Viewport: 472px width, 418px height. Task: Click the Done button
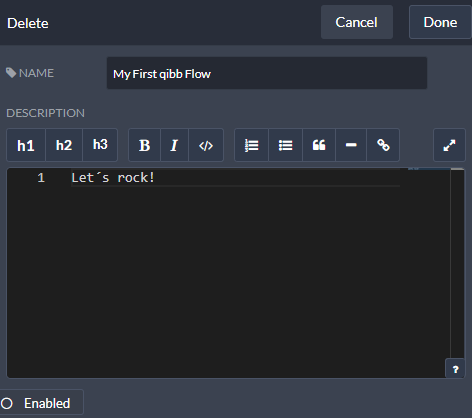tap(440, 22)
